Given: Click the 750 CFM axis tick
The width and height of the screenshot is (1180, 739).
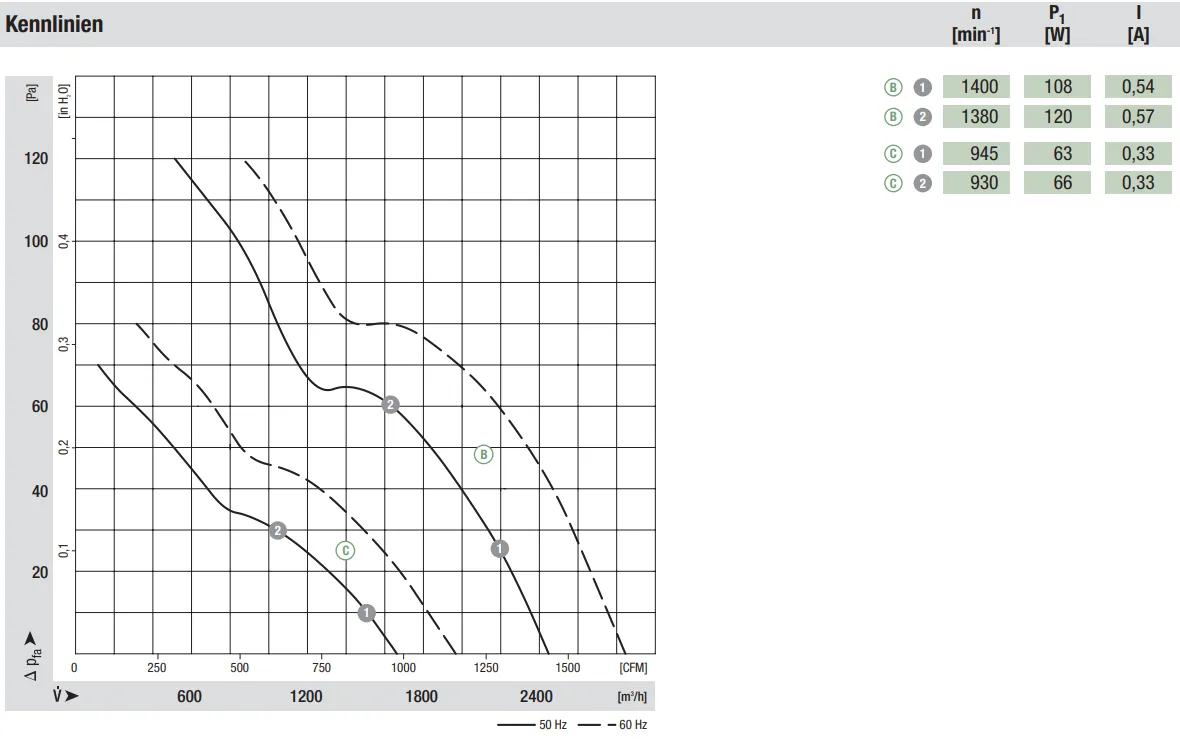Looking at the screenshot, I should point(321,668).
